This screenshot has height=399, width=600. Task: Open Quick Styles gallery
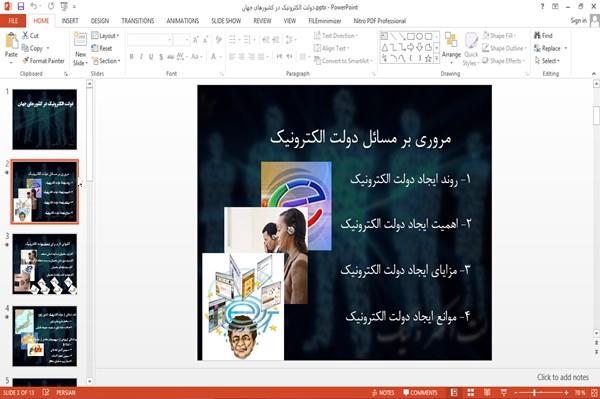pos(471,49)
